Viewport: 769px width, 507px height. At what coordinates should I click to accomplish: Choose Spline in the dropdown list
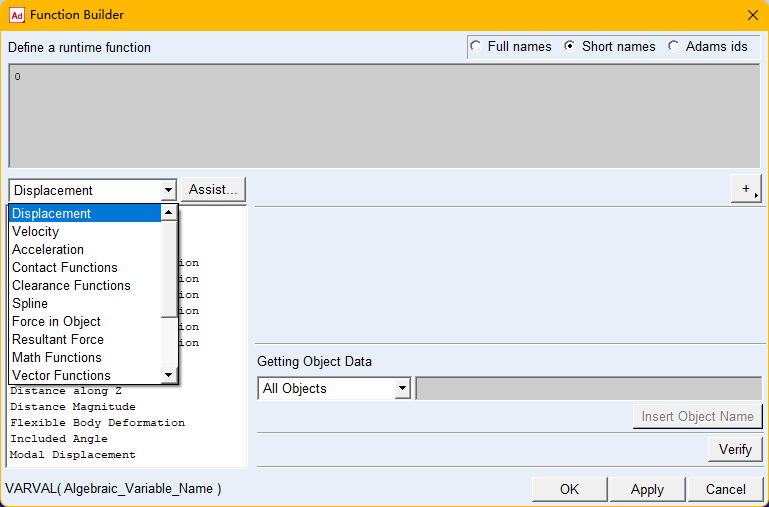coord(85,304)
